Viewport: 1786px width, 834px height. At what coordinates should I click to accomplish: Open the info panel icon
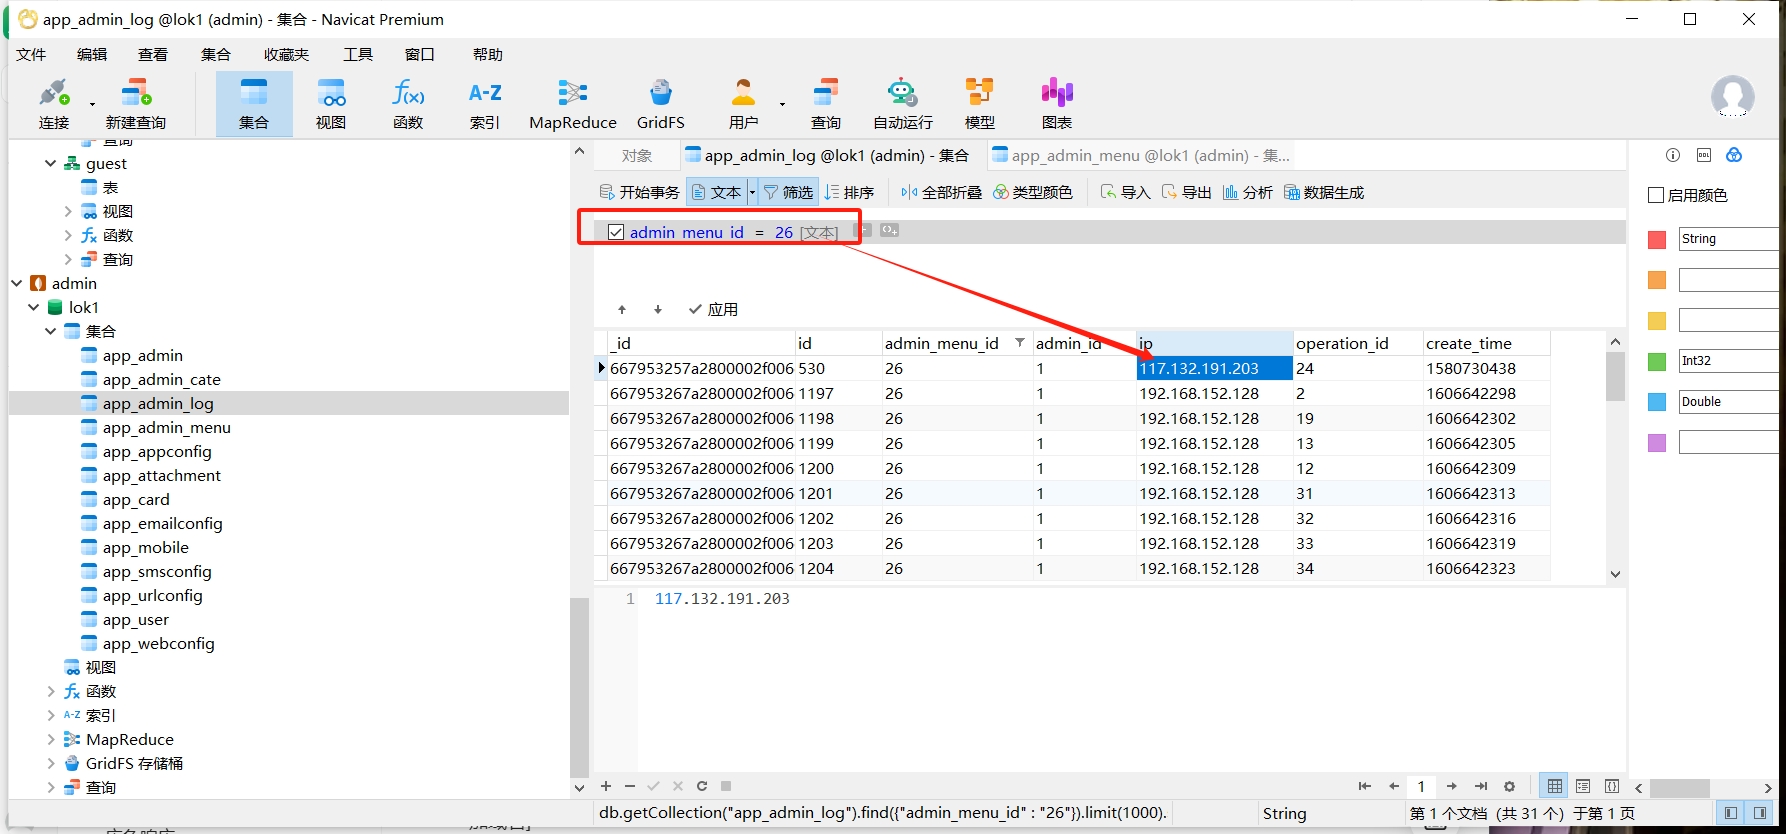click(x=1673, y=155)
